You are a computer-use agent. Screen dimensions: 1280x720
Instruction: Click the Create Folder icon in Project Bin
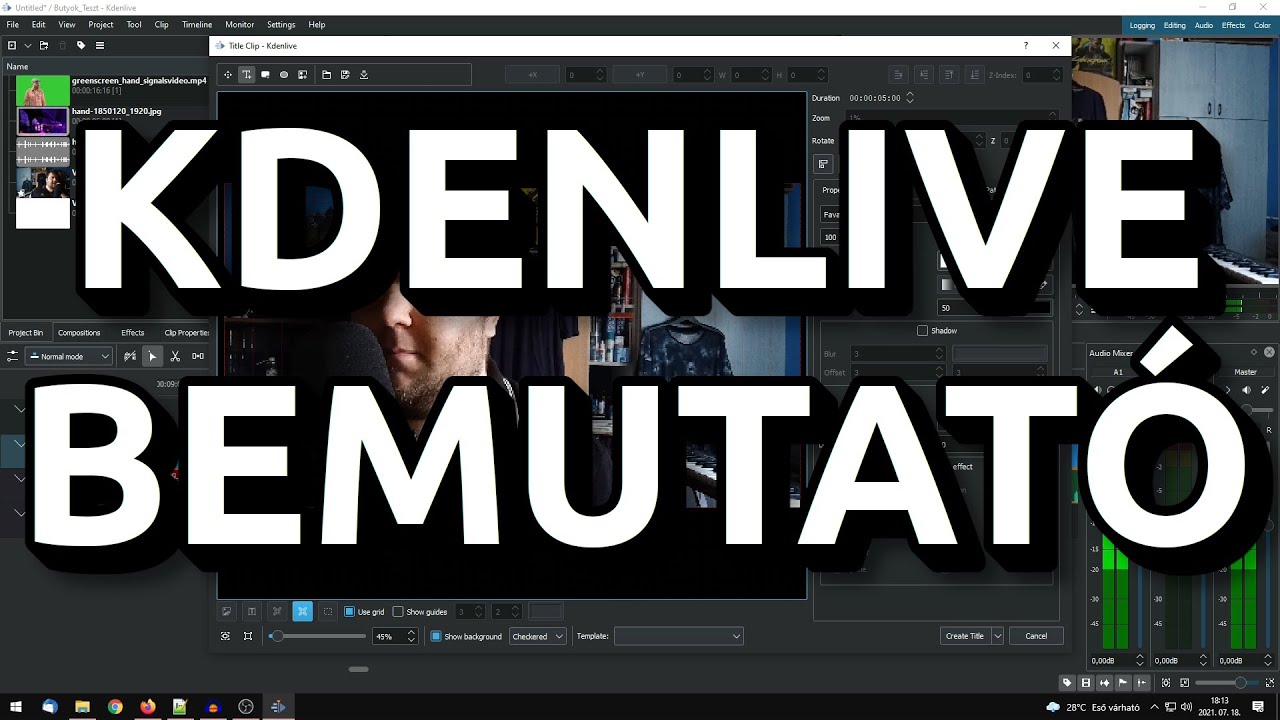pyautogui.click(x=44, y=45)
